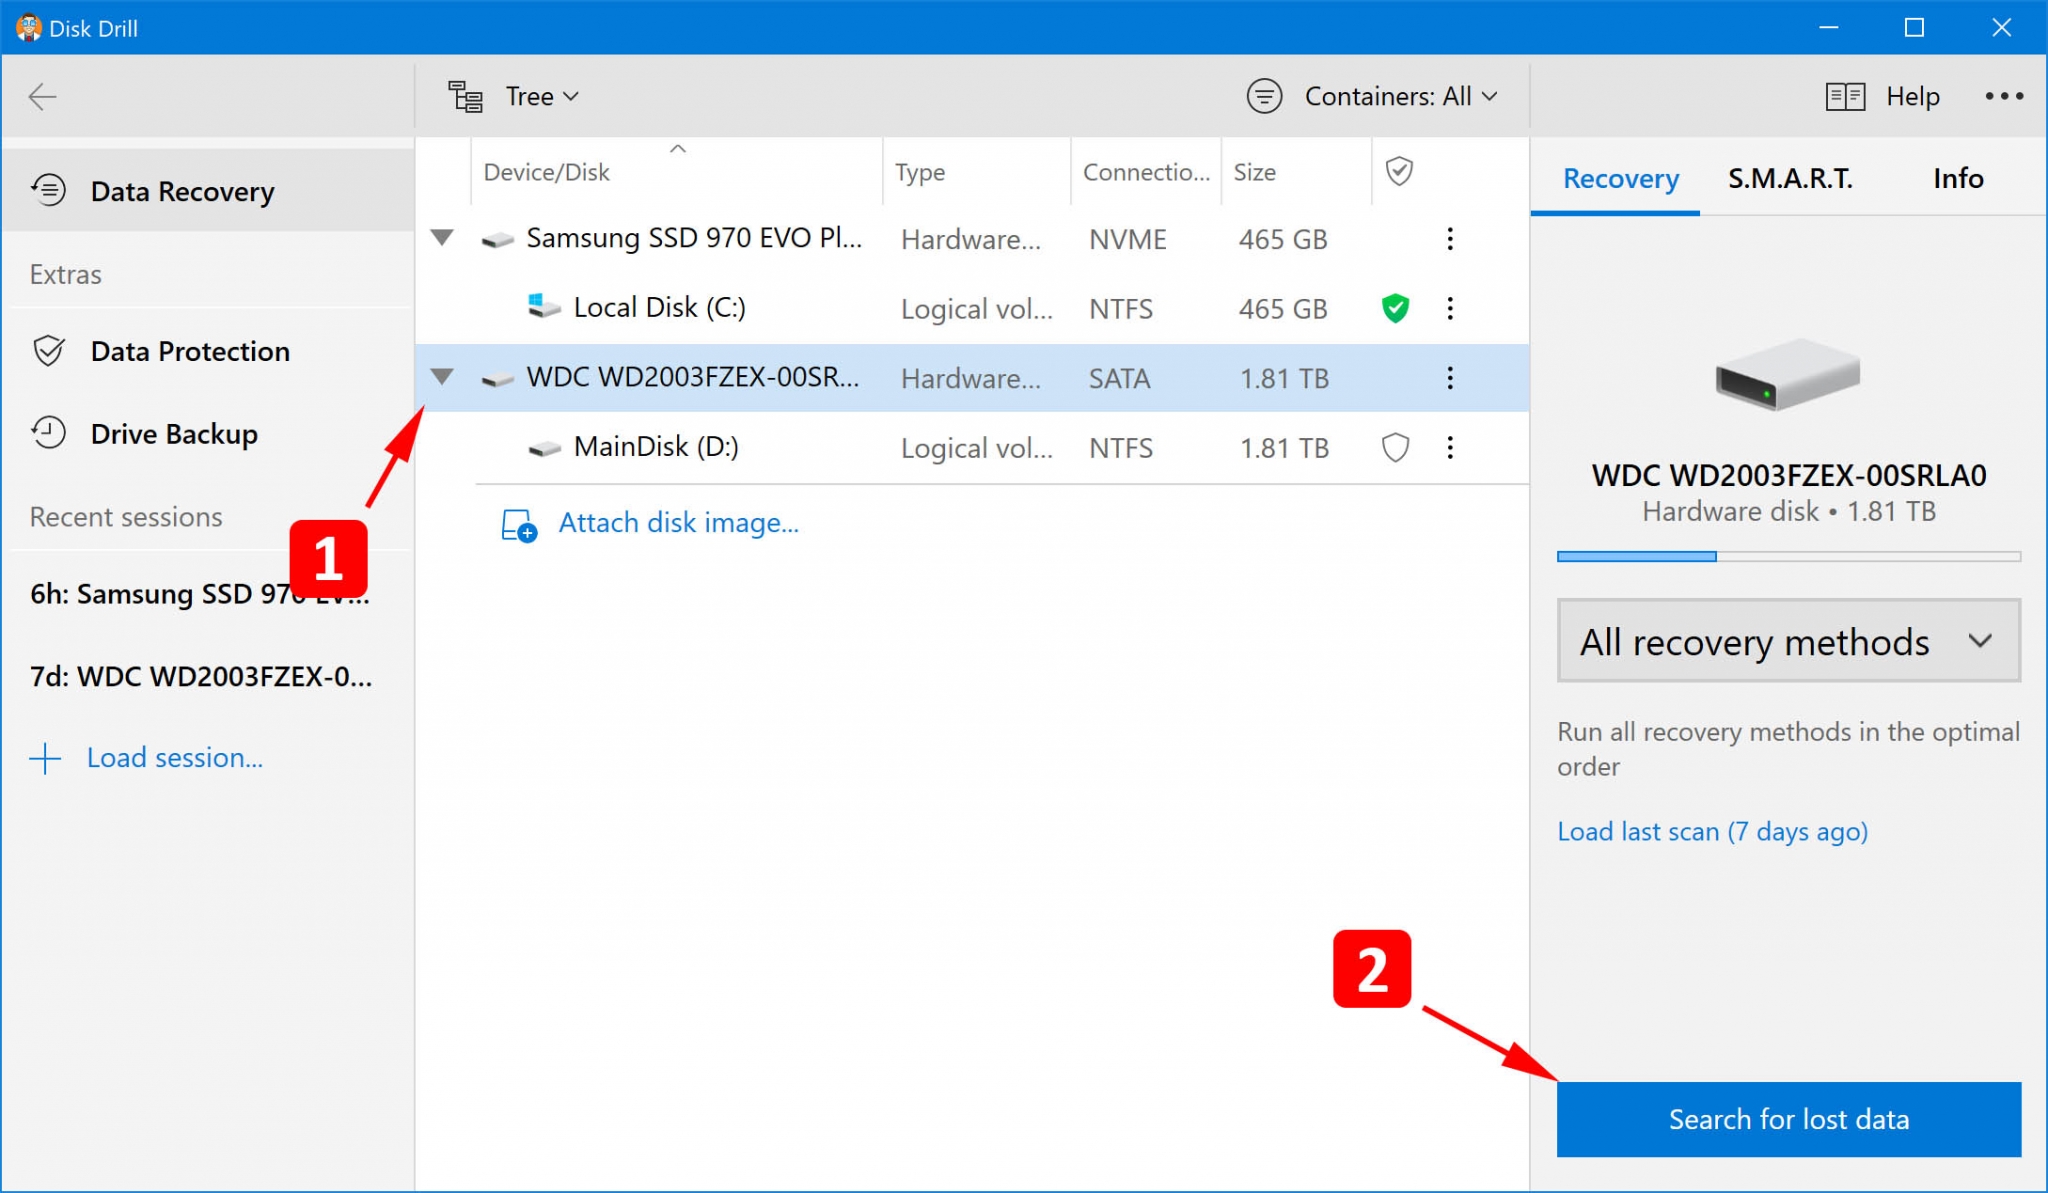
Task: Click the Samsung SSD drive icon
Action: click(497, 240)
